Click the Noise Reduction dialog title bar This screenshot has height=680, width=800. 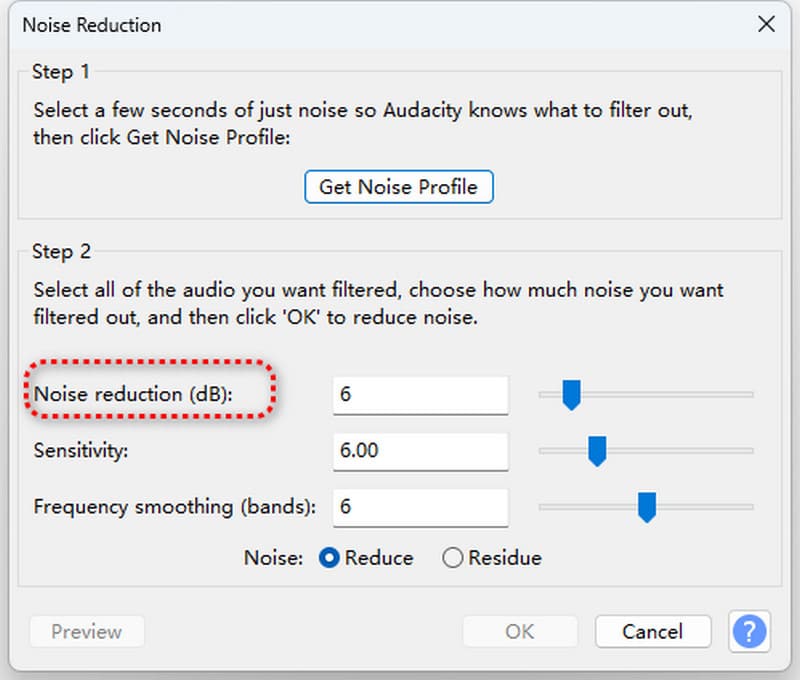click(x=400, y=24)
